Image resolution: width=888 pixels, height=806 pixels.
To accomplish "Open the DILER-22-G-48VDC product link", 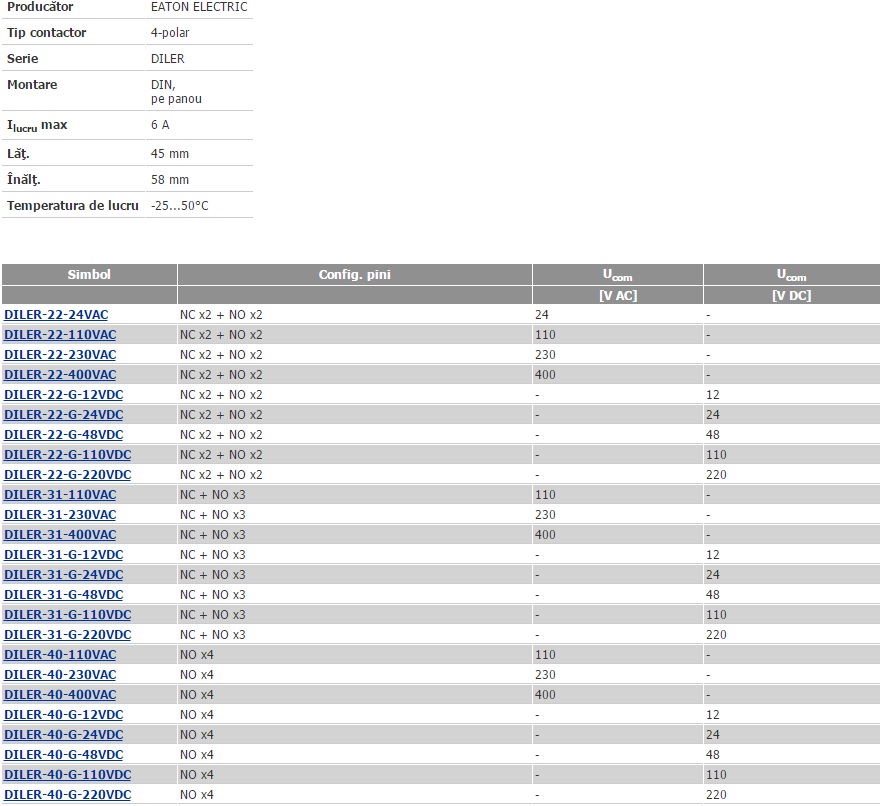I will tap(63, 435).
